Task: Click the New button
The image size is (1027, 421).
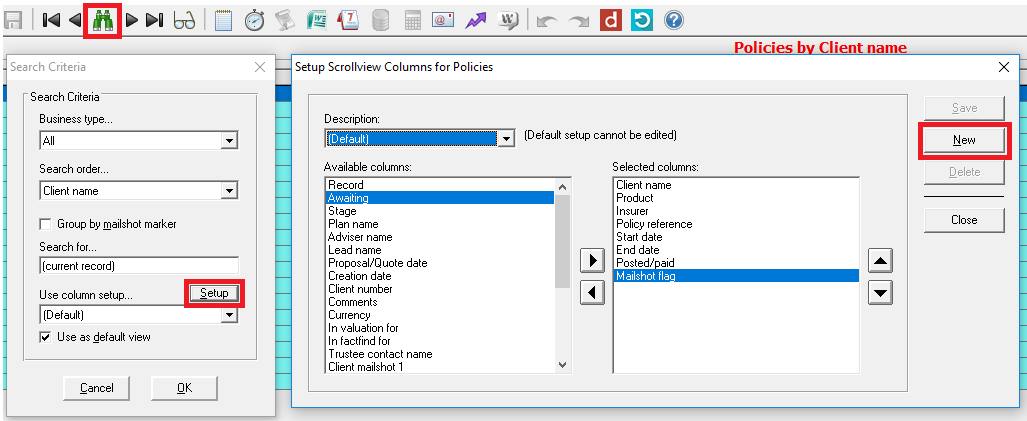Action: (x=964, y=139)
